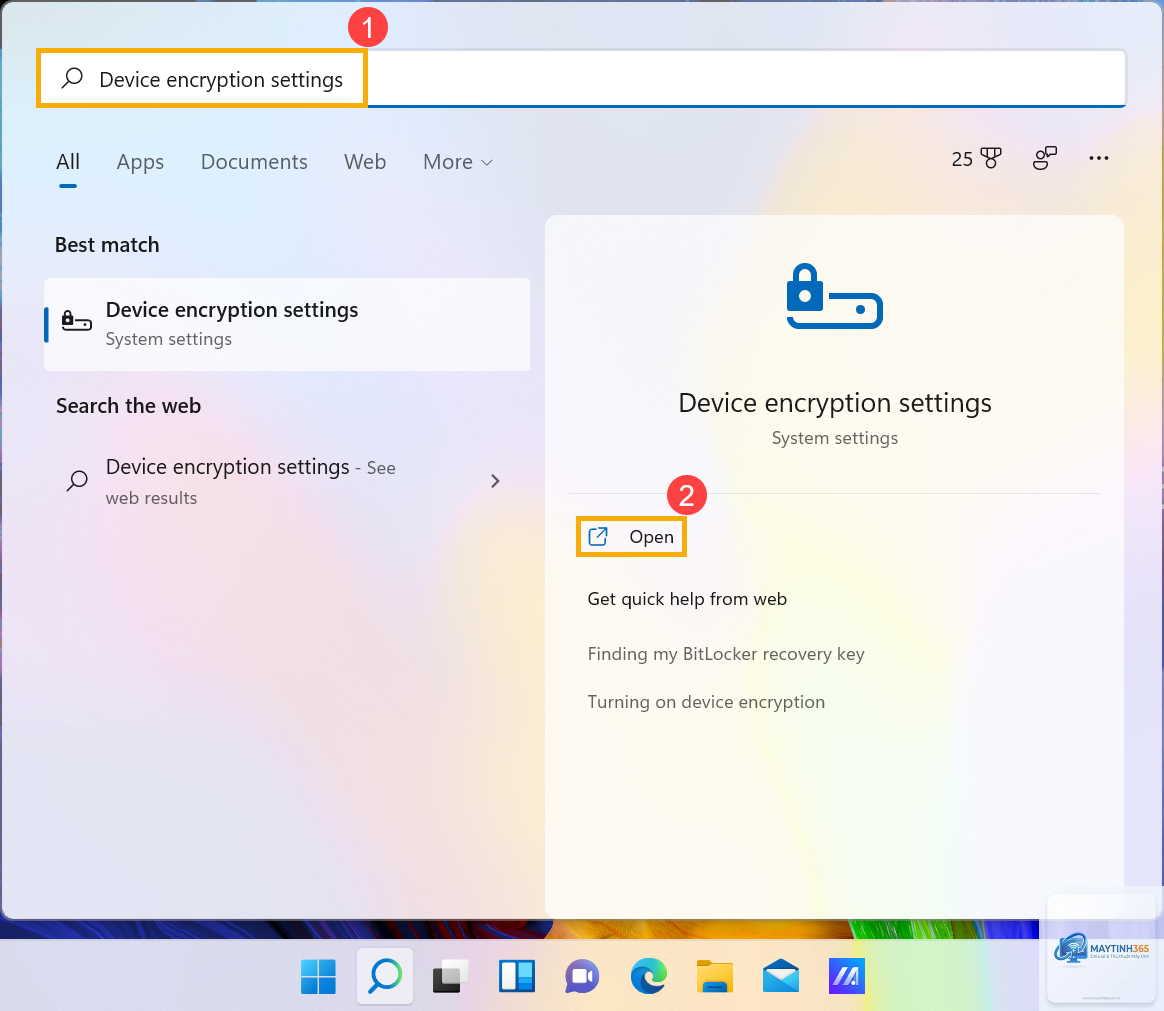Select the All tab
Screen dimensions: 1164x1011
pyautogui.click(x=68, y=162)
